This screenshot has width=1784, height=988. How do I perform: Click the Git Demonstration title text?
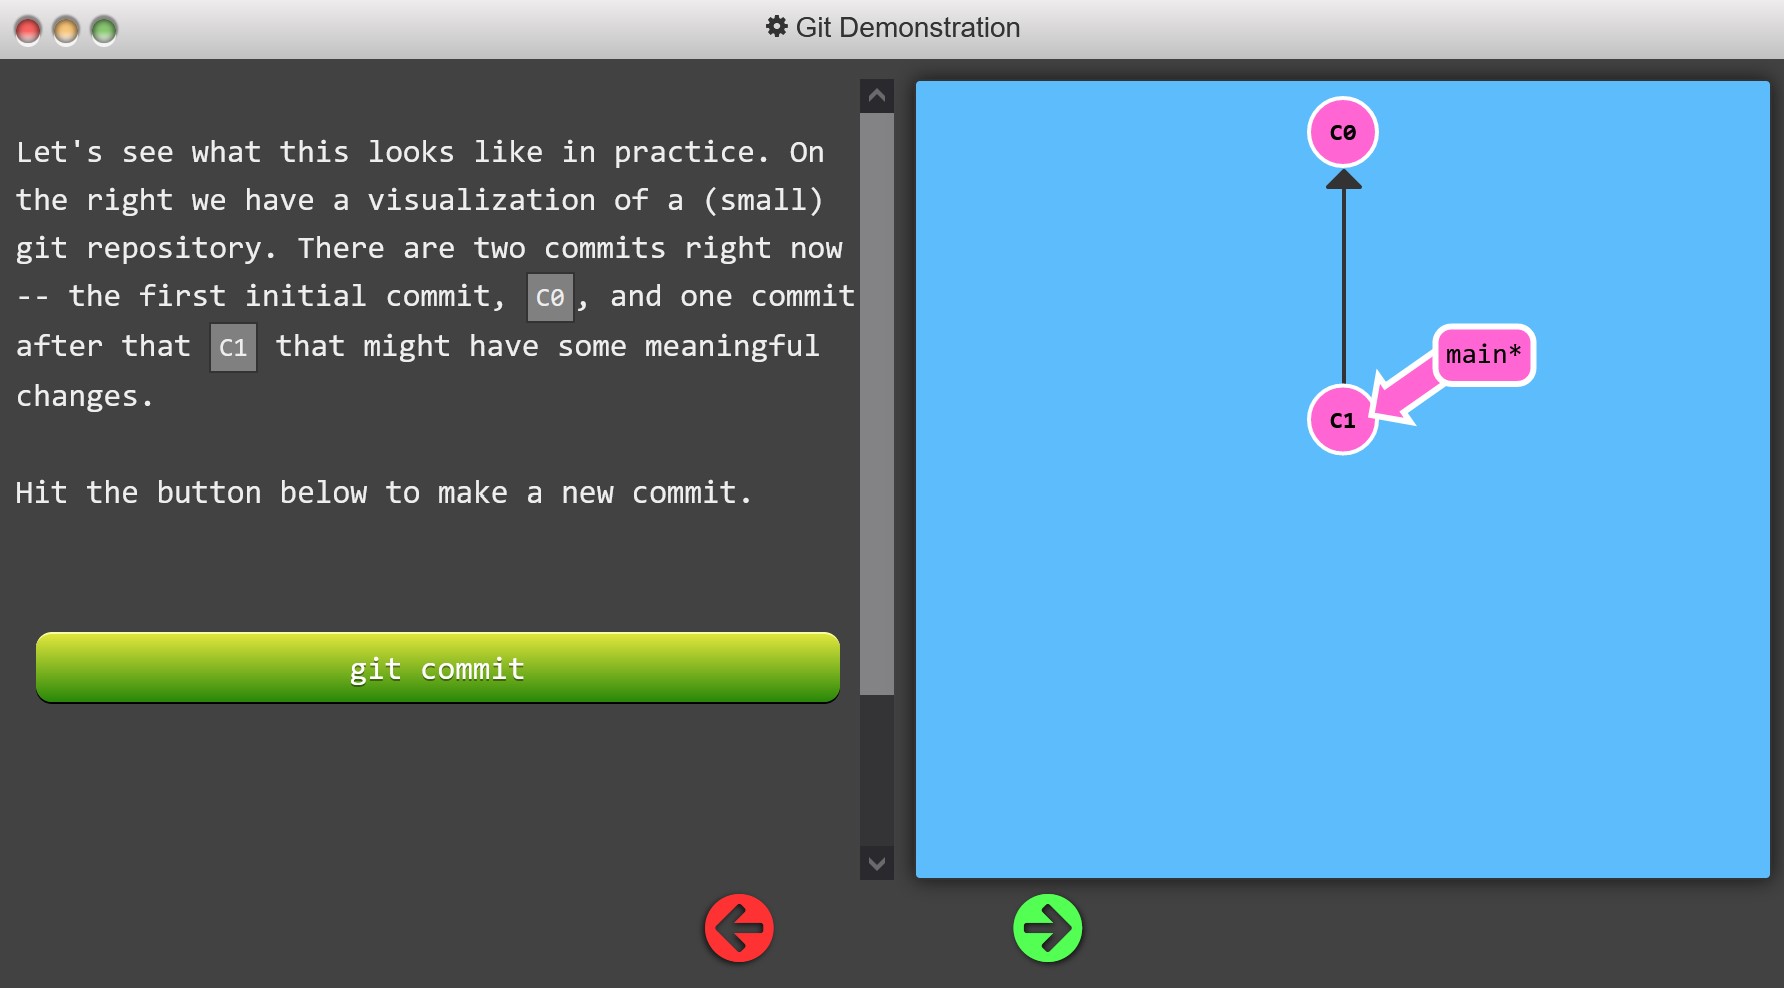(907, 27)
